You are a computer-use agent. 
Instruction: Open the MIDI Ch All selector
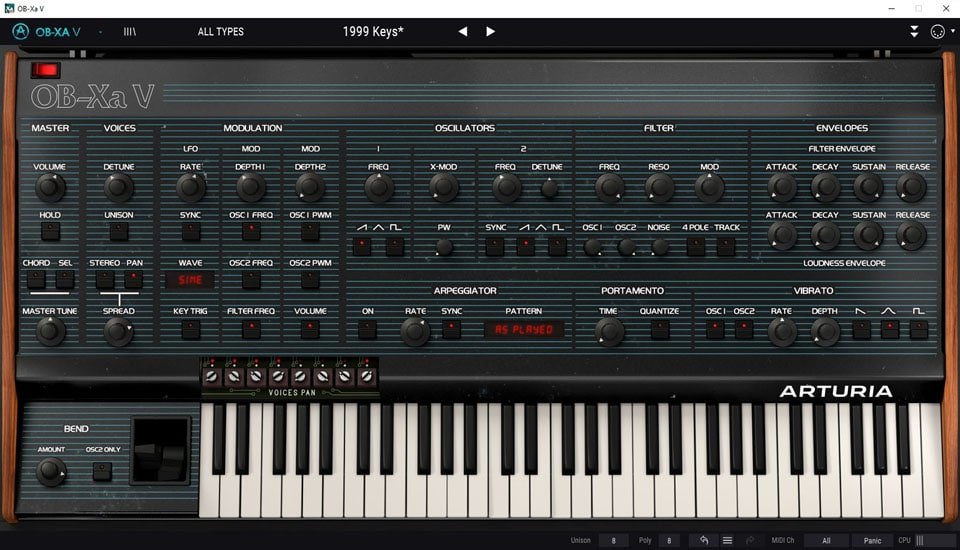[826, 540]
